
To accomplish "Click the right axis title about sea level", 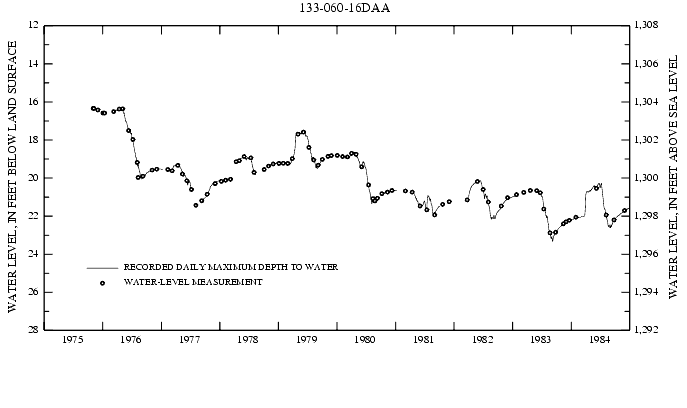I will click(675, 177).
